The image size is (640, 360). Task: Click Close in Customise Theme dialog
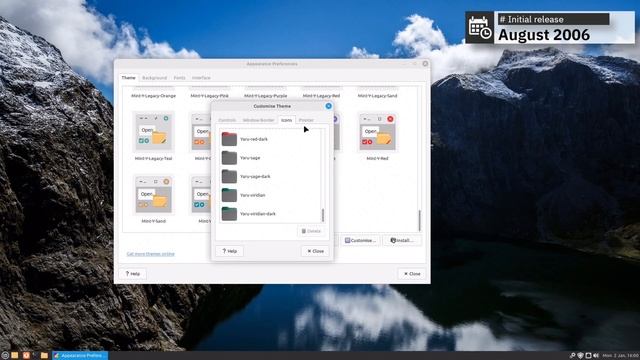(x=315, y=251)
